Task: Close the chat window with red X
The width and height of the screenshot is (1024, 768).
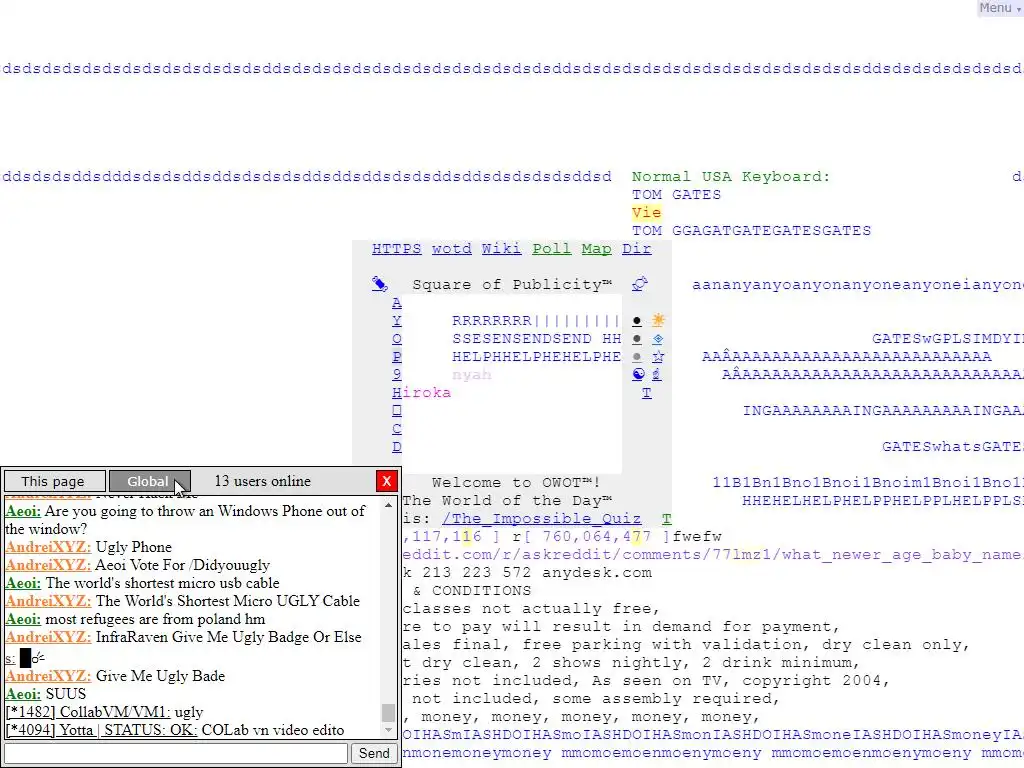Action: tap(387, 481)
